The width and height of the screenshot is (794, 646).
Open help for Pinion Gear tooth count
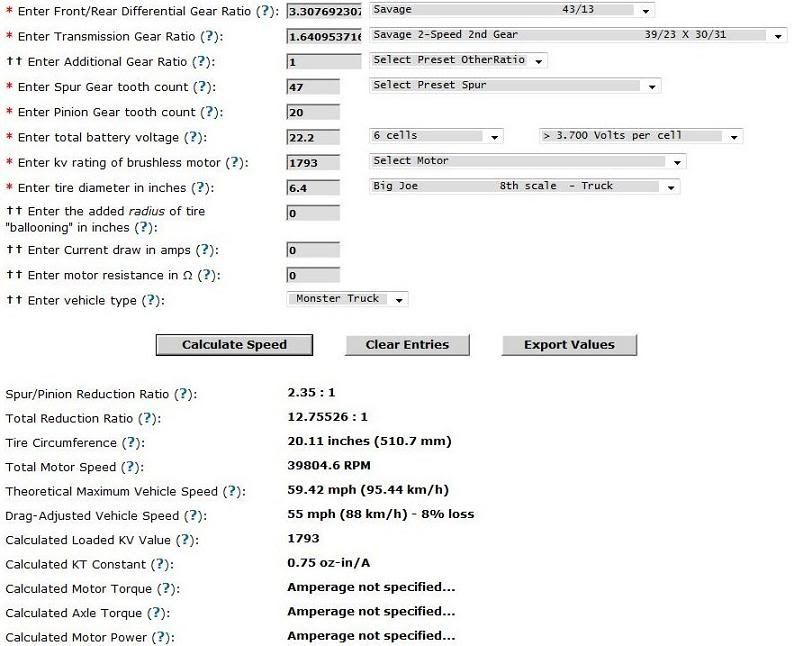pyautogui.click(x=207, y=113)
